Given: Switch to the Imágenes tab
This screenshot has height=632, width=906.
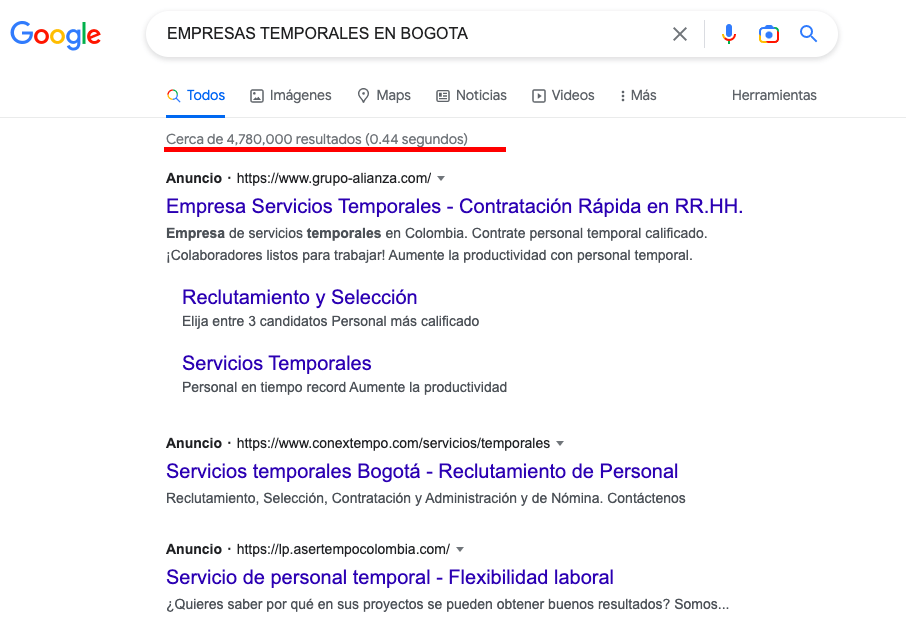Looking at the screenshot, I should tap(291, 95).
